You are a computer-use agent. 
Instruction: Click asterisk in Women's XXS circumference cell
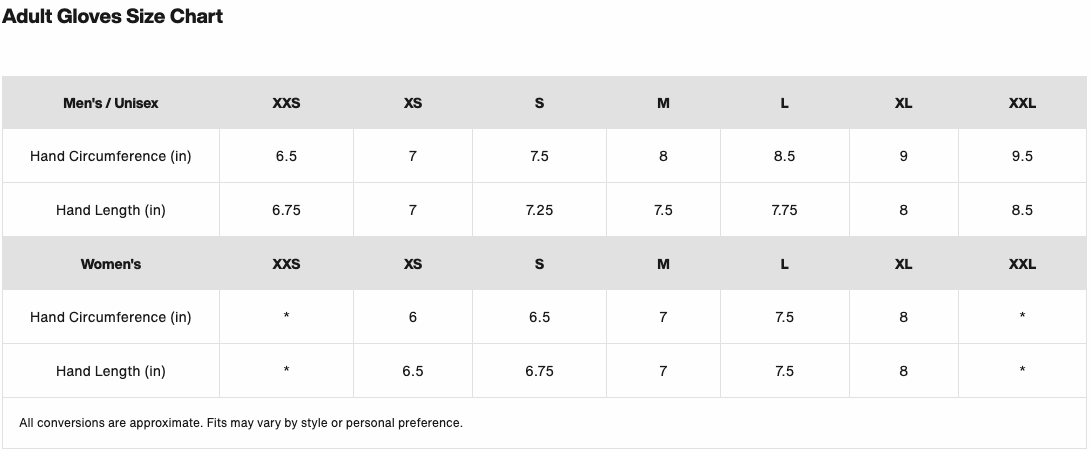pos(286,317)
